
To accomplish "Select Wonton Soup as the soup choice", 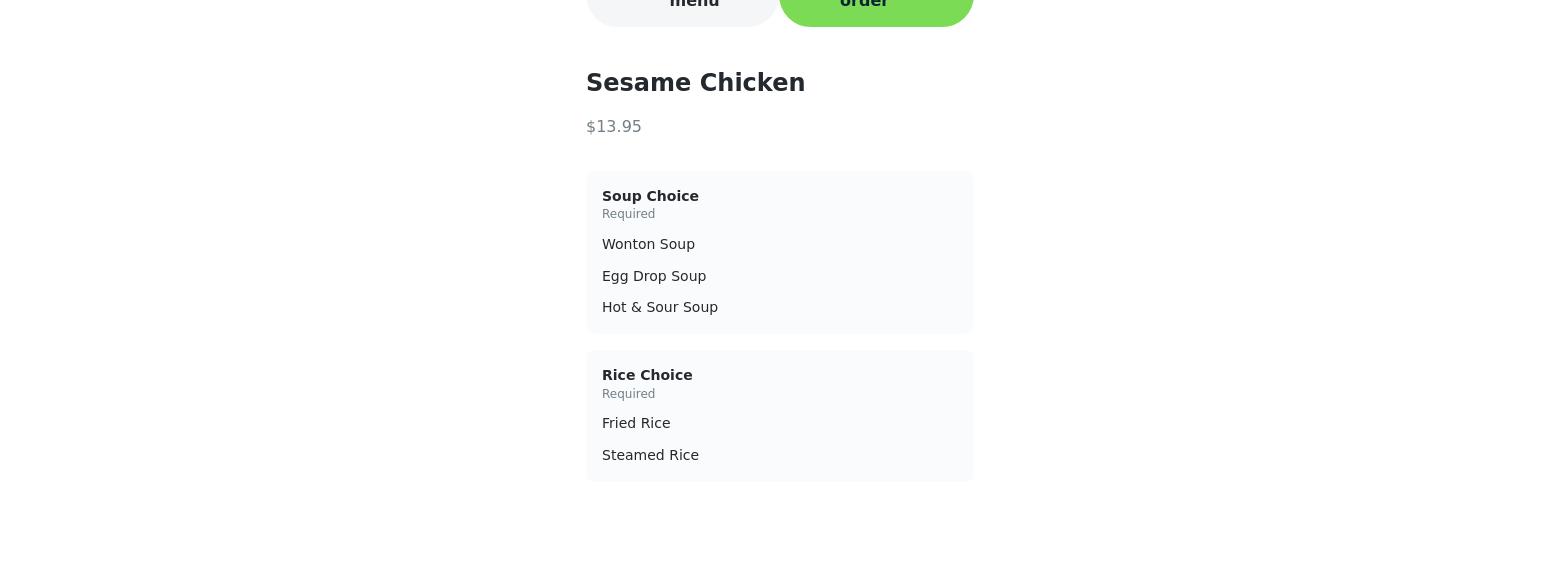I will (x=648, y=244).
